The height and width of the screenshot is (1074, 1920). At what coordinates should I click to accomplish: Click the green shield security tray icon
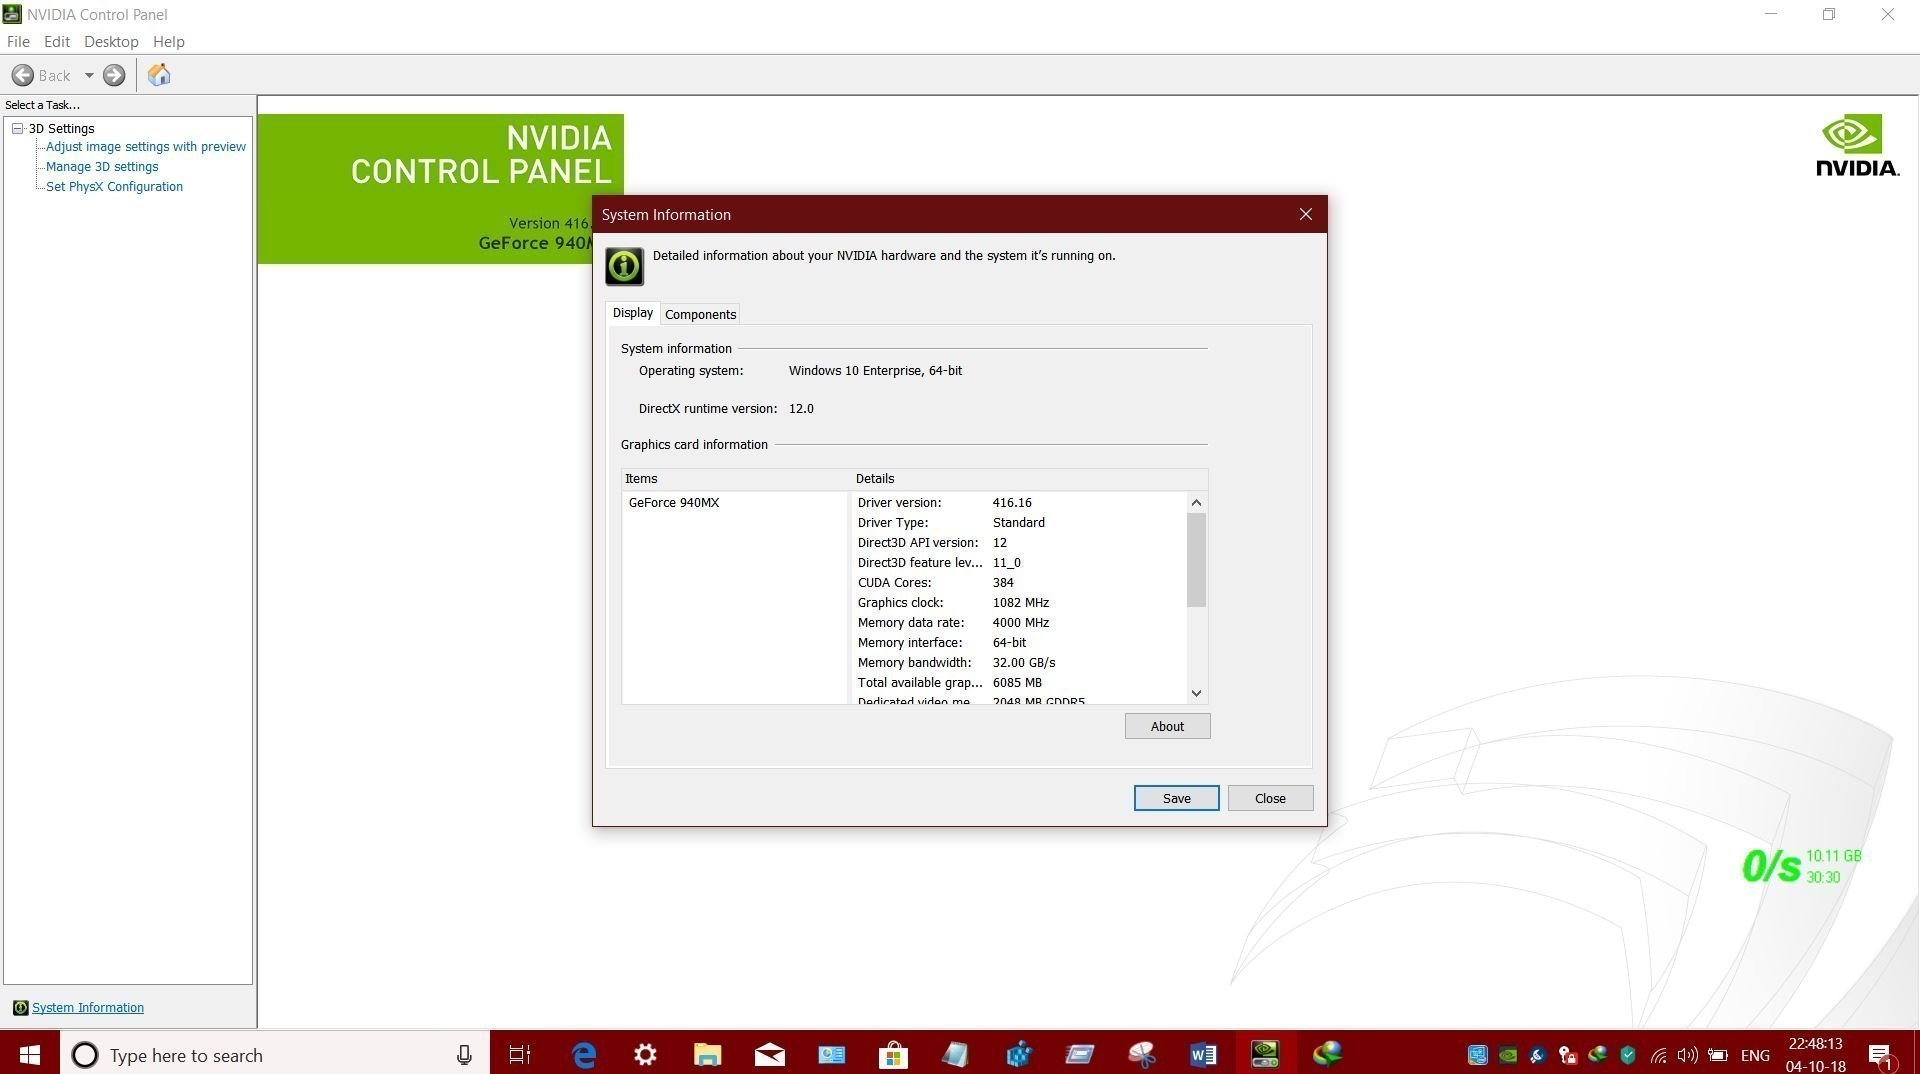1628,1055
